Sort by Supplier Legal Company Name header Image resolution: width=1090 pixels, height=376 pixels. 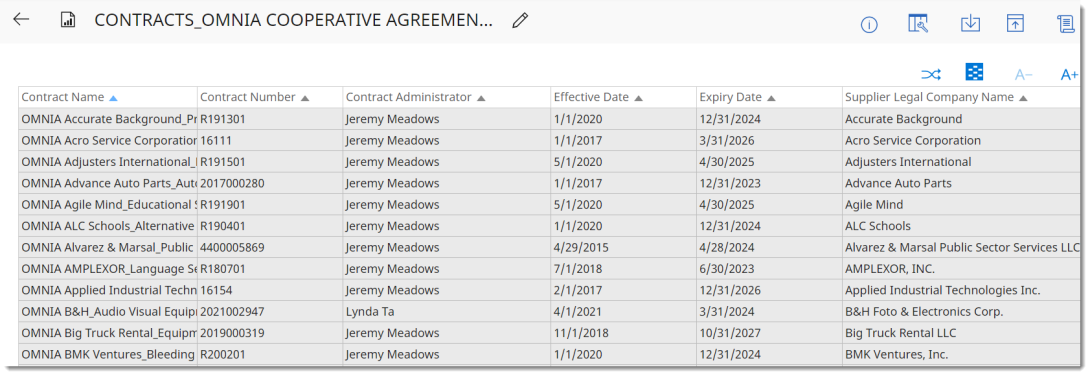[x=936, y=97]
